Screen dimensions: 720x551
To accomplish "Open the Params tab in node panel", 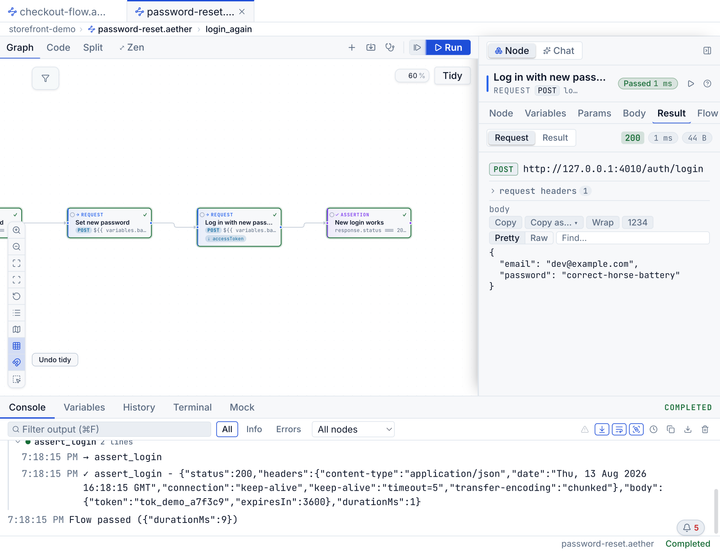I will 594,113.
